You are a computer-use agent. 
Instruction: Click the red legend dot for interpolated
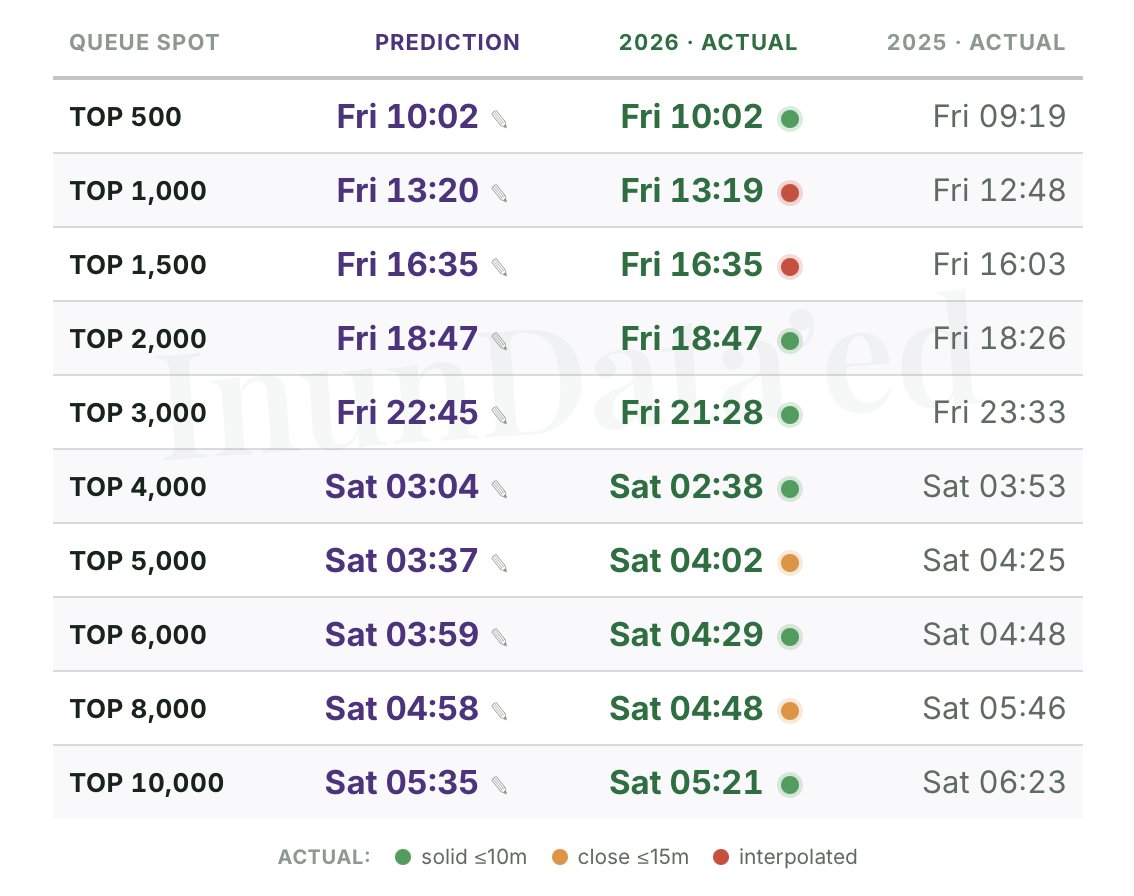click(720, 857)
